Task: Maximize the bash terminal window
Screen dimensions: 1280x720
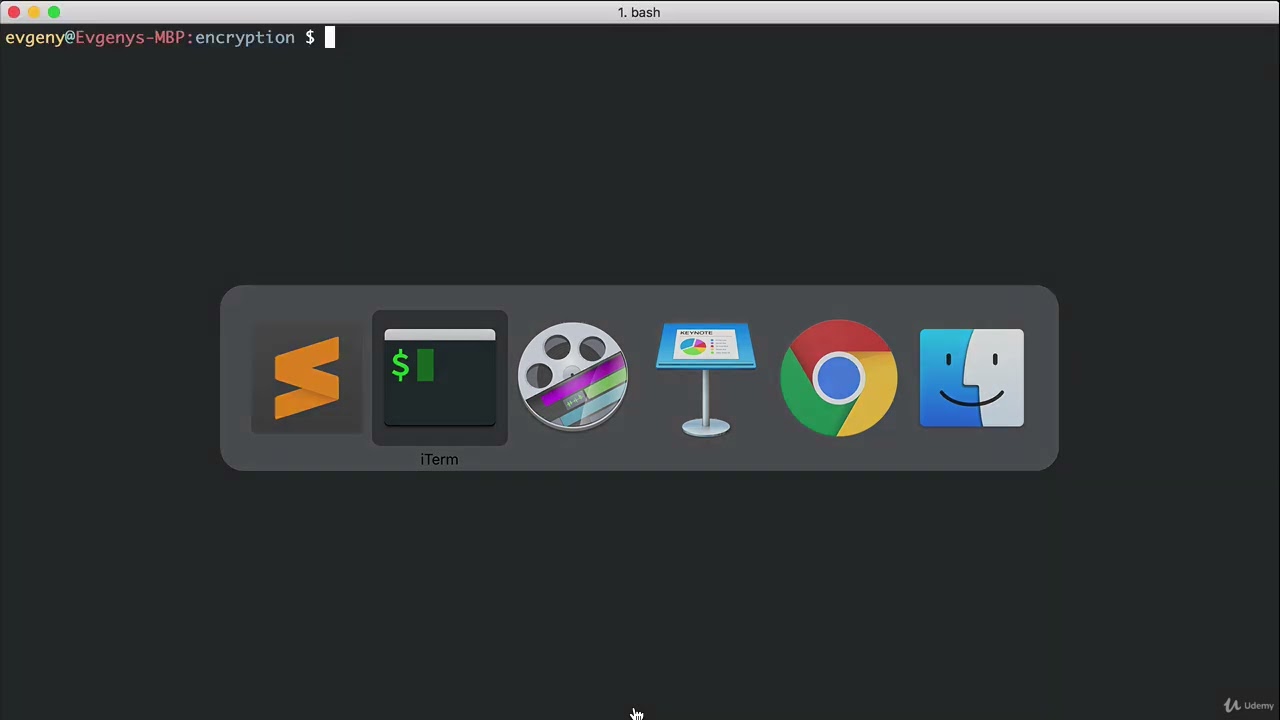Action: click(54, 12)
